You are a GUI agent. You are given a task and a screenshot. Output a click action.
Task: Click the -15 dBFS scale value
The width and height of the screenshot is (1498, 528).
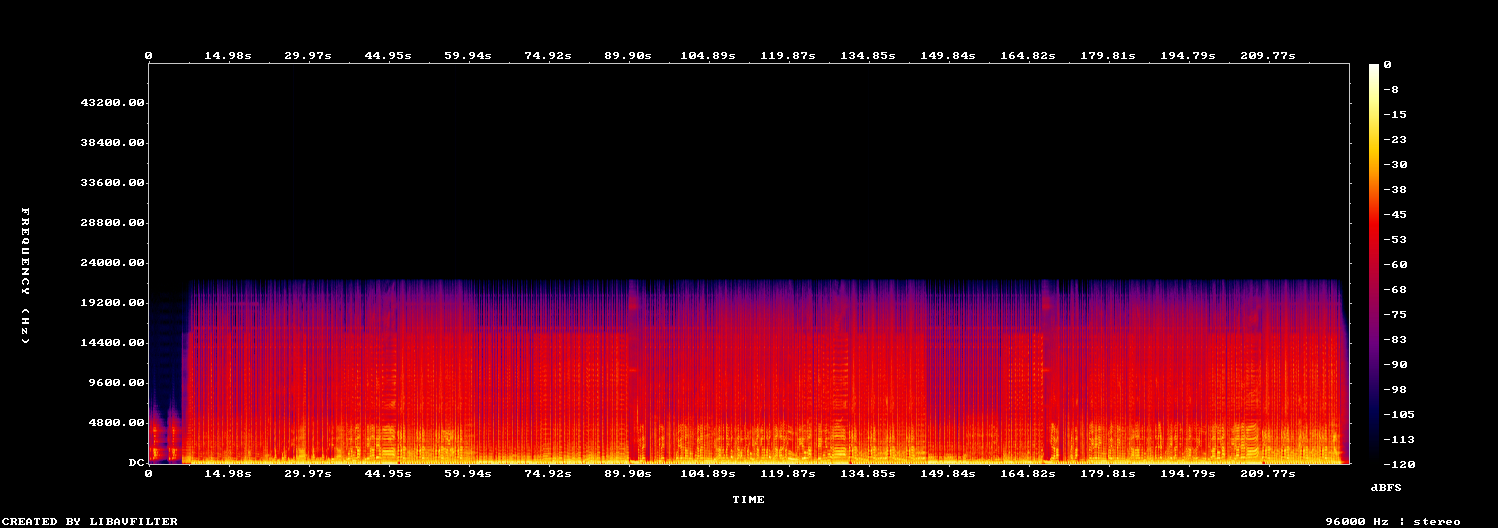[x=1396, y=114]
